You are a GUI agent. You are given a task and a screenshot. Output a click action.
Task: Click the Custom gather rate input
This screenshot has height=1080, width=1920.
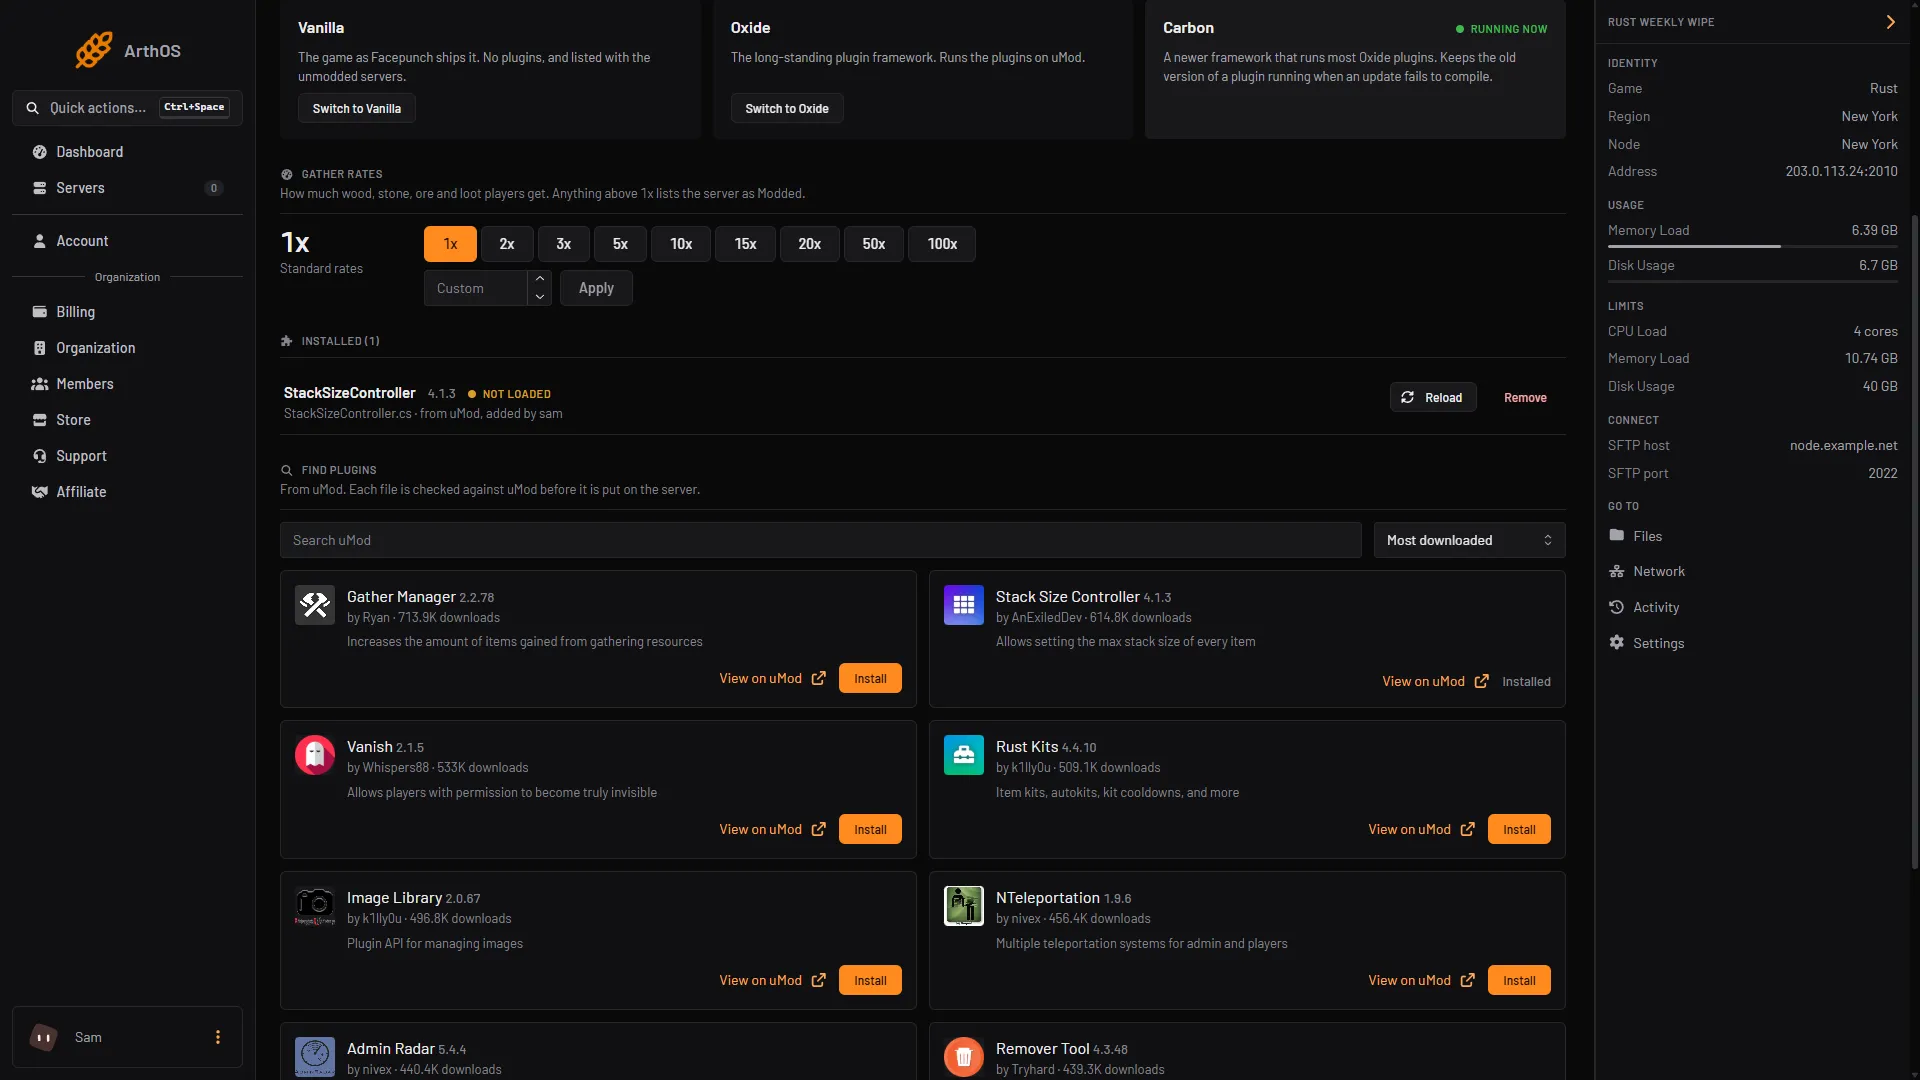pyautogui.click(x=476, y=288)
